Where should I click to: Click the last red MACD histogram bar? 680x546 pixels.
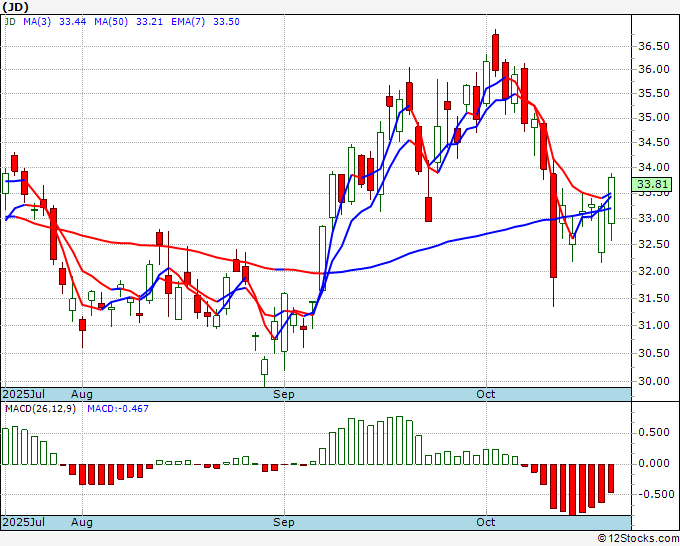coord(611,478)
